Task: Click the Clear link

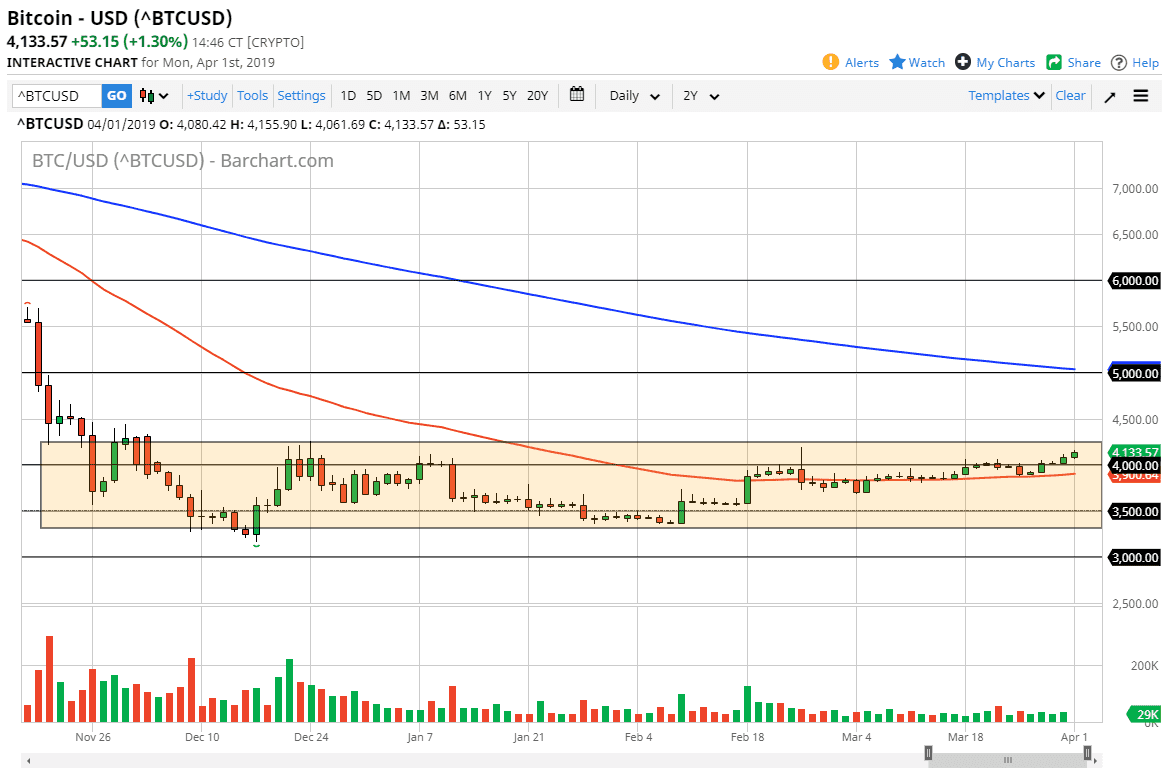Action: pyautogui.click(x=1070, y=95)
